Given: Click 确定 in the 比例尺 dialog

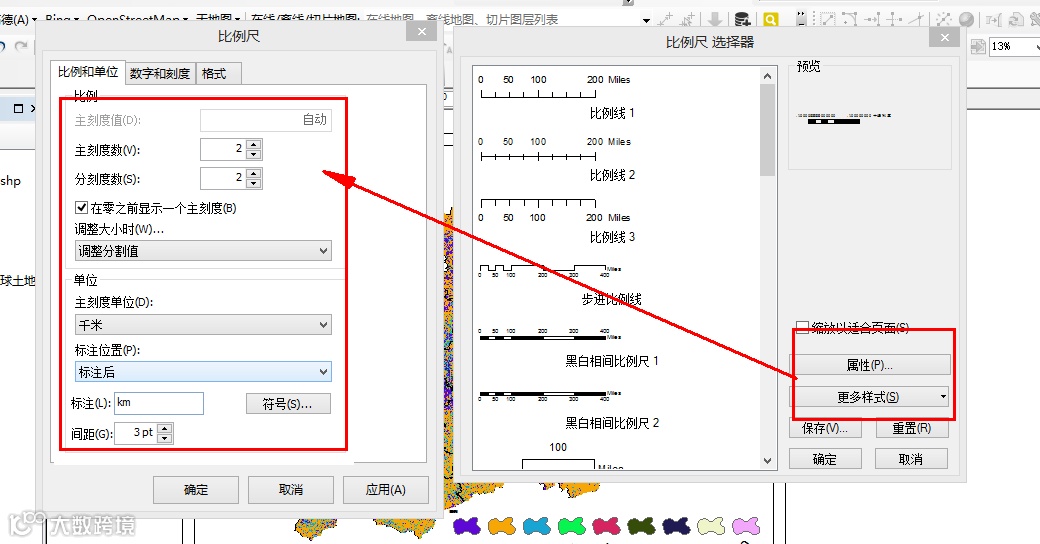Looking at the screenshot, I should coord(196,490).
